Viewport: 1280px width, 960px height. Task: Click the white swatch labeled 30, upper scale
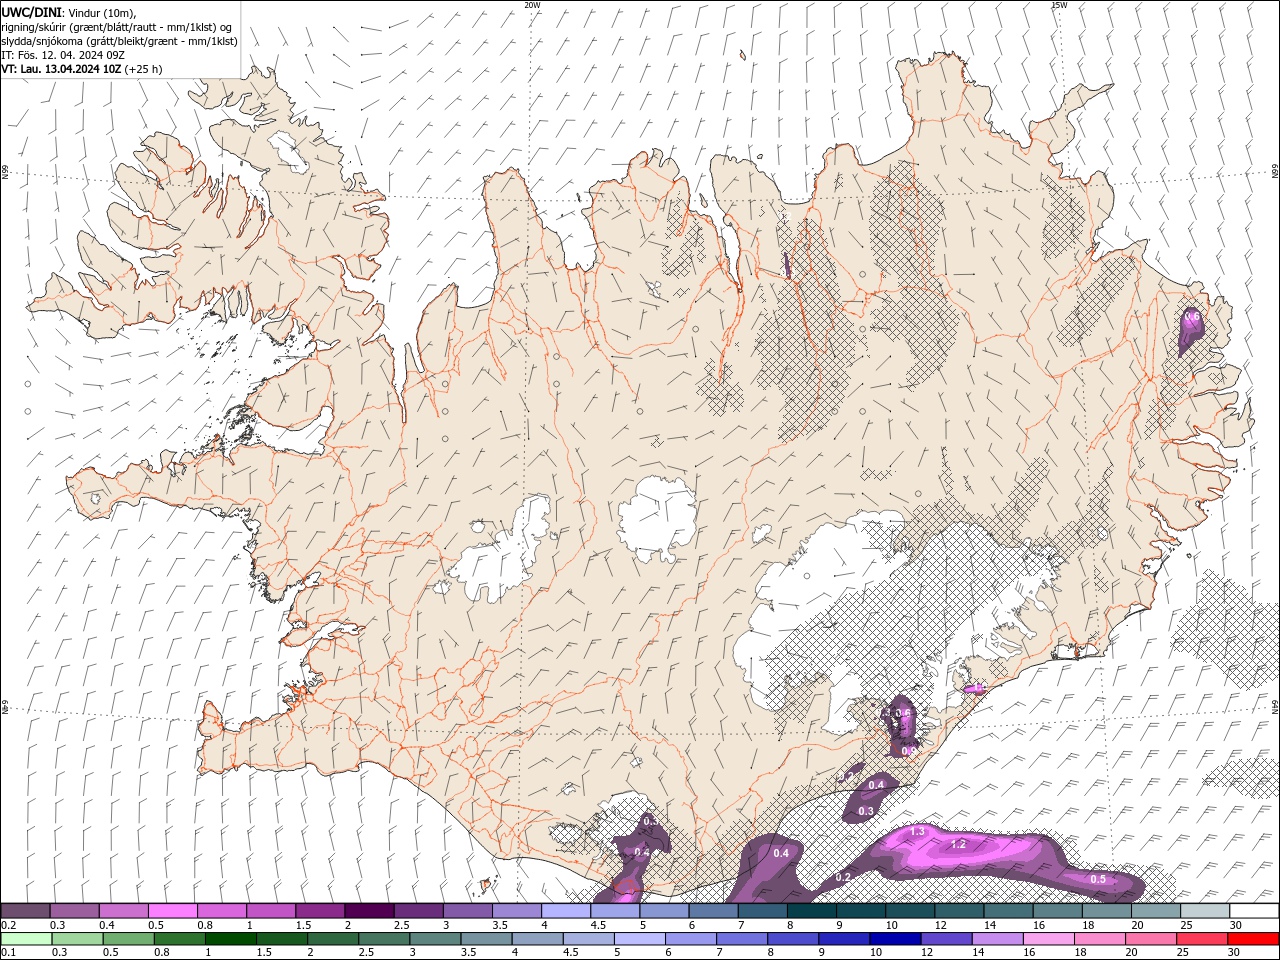[x=1254, y=911]
